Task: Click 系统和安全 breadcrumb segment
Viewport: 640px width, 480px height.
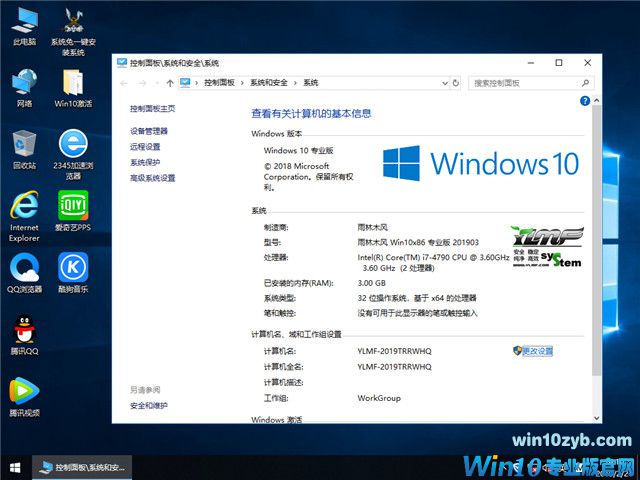Action: click(269, 83)
